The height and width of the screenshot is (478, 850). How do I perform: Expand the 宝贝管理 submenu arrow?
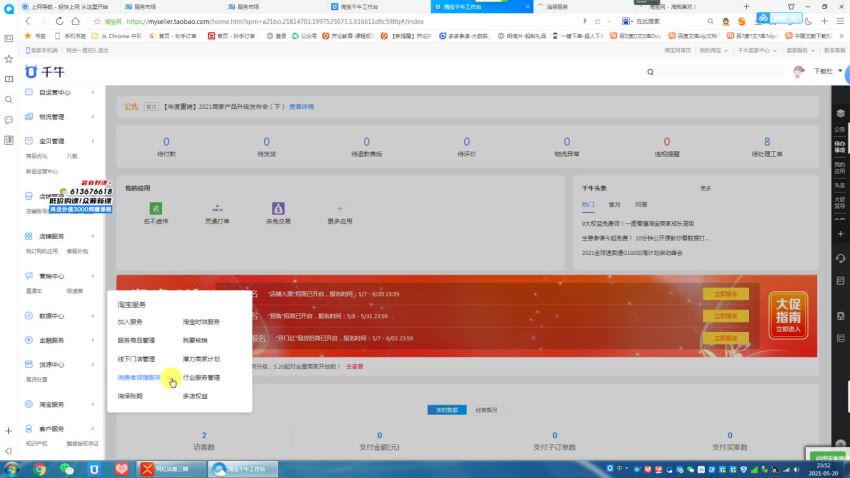(93, 141)
